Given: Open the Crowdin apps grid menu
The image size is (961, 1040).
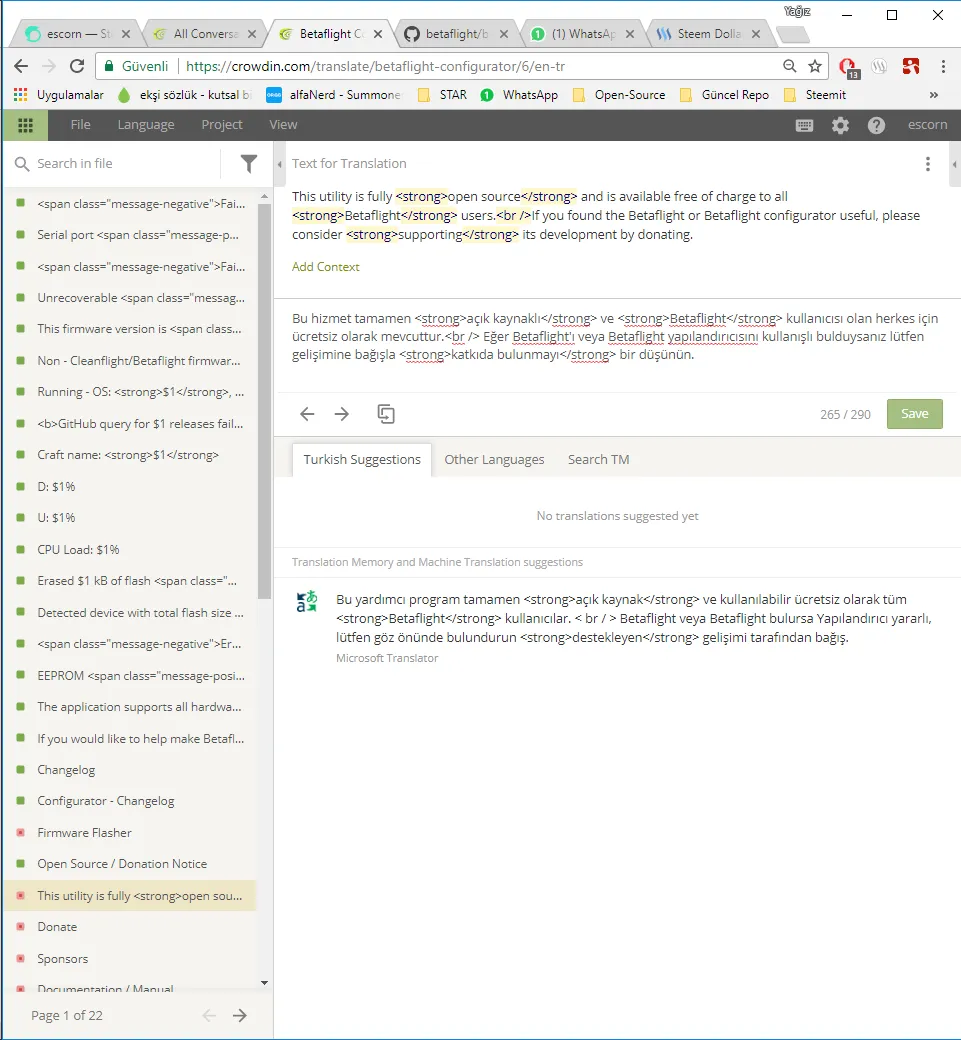Looking at the screenshot, I should pyautogui.click(x=25, y=125).
